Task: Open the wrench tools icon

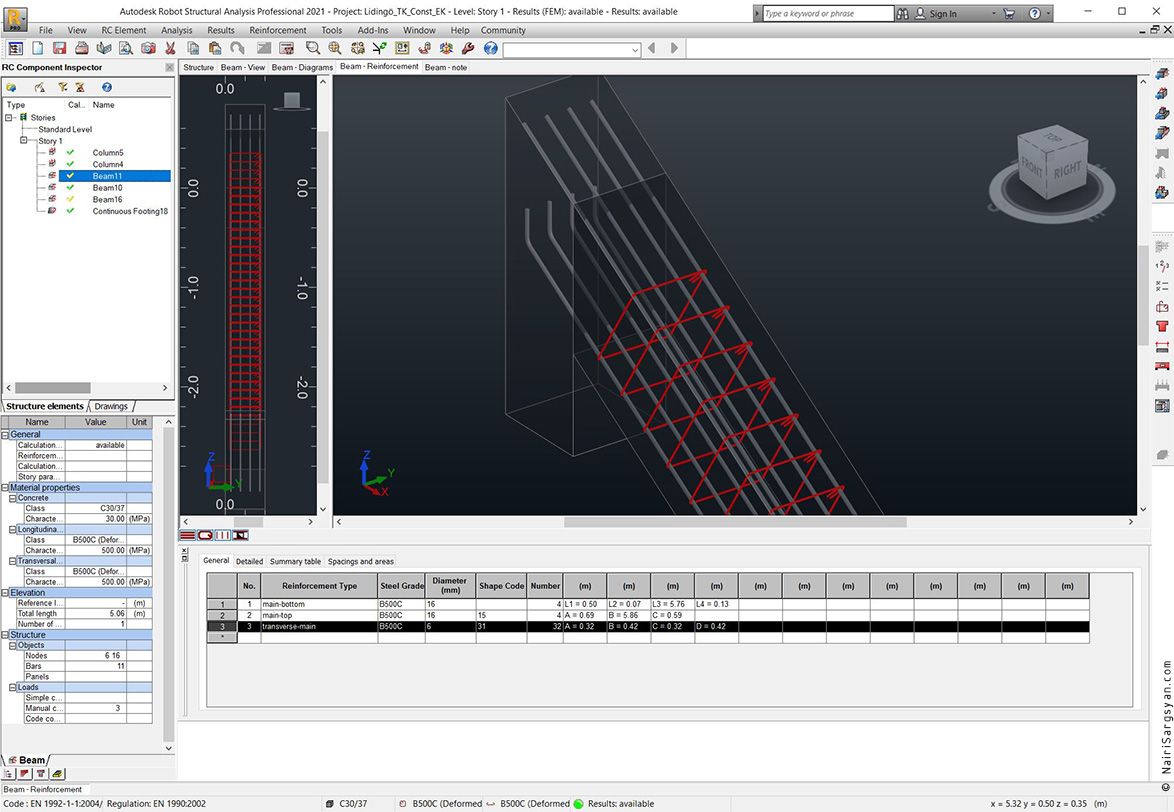Action: pos(468,48)
